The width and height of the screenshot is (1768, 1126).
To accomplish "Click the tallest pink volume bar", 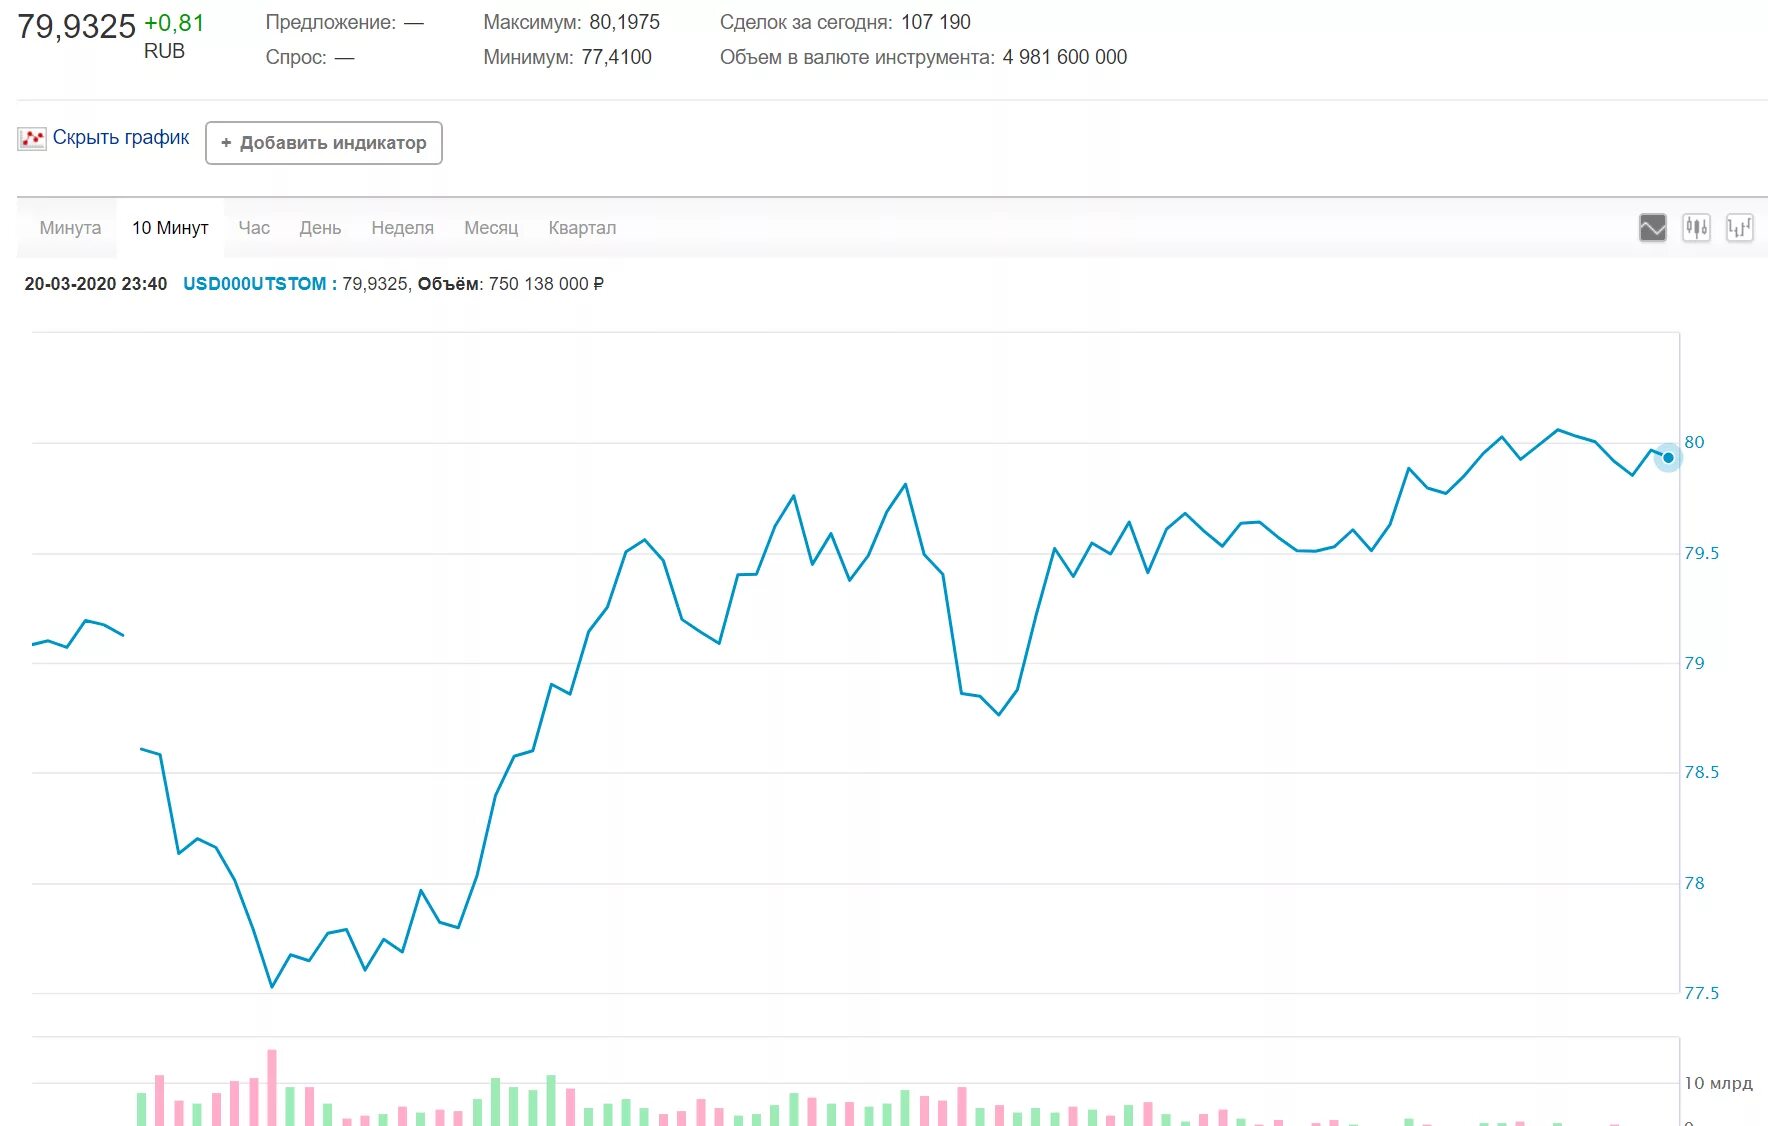I will 271,1087.
